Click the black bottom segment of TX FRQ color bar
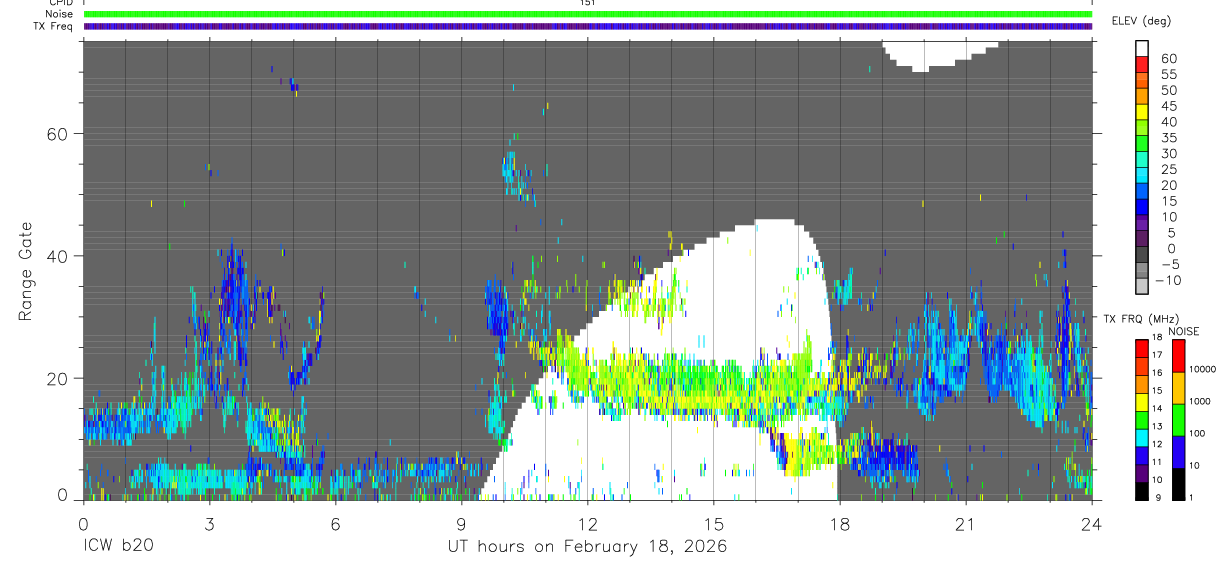 (1141, 491)
